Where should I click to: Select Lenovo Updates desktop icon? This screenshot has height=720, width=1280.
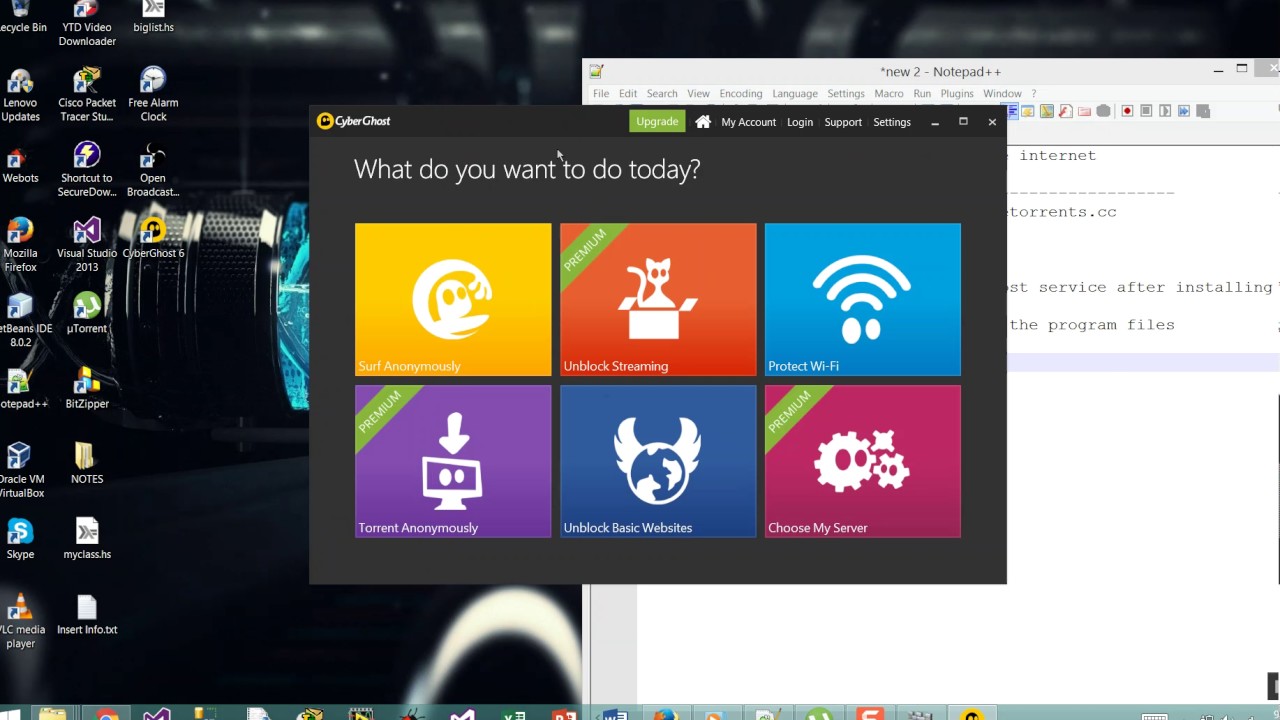[x=20, y=96]
